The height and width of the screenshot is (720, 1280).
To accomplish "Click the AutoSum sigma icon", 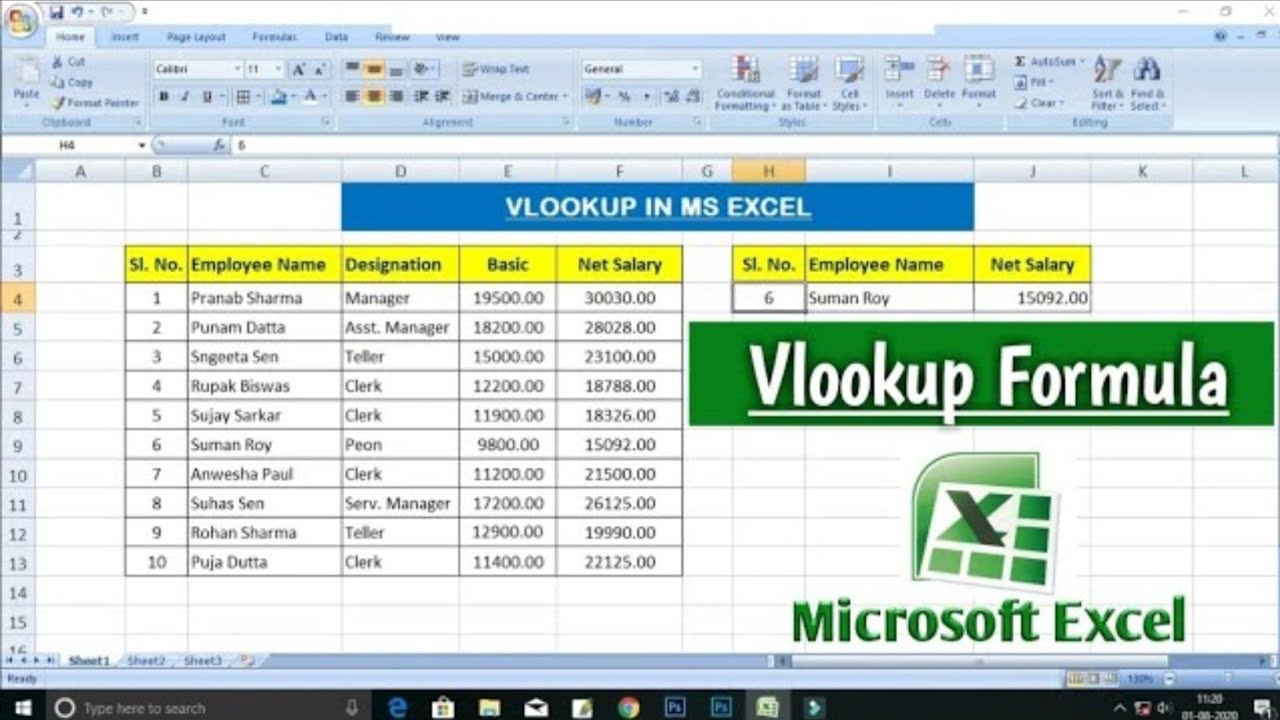I will (1020, 62).
